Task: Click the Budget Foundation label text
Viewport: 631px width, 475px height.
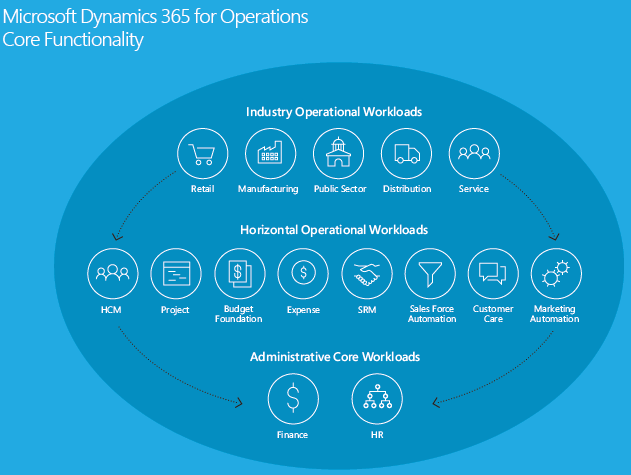Action: (239, 314)
